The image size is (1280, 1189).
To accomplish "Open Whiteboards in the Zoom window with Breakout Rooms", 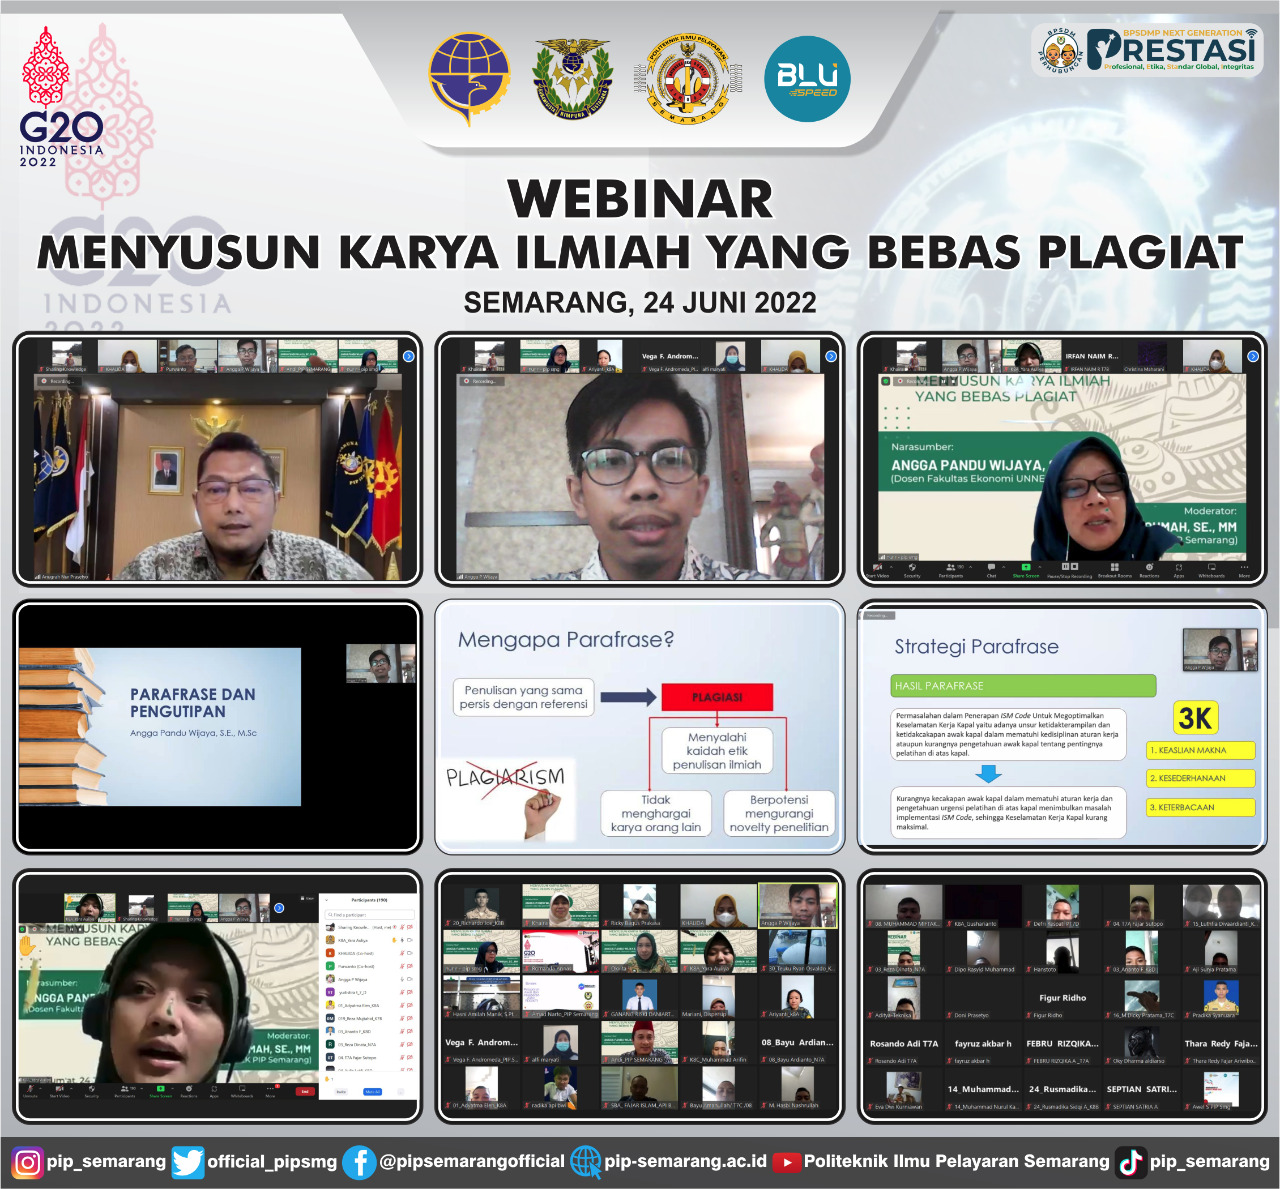I will point(1212,570).
